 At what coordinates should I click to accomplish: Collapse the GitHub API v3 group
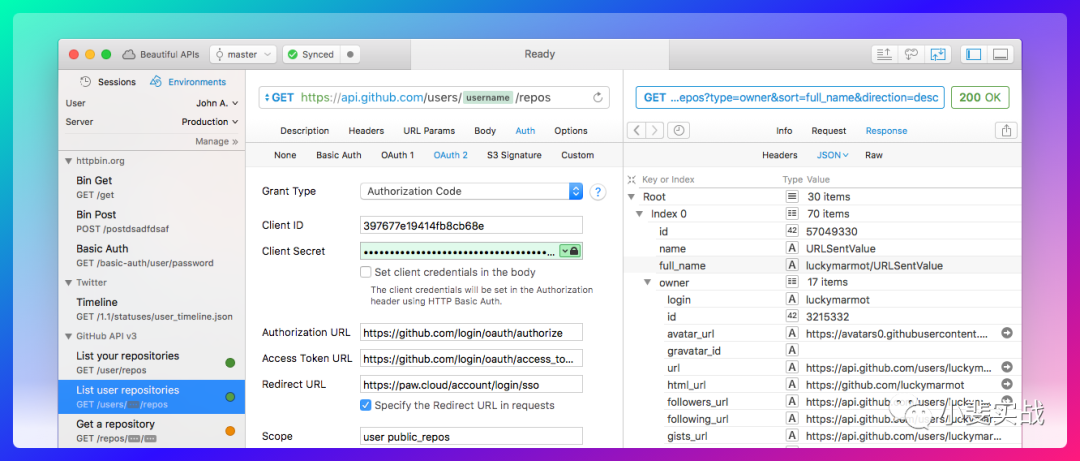pos(68,336)
